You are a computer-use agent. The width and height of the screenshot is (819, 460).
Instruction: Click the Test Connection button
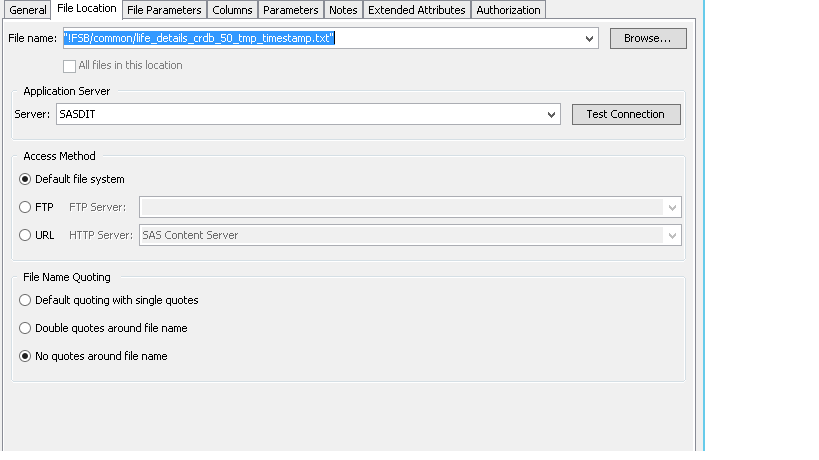625,114
